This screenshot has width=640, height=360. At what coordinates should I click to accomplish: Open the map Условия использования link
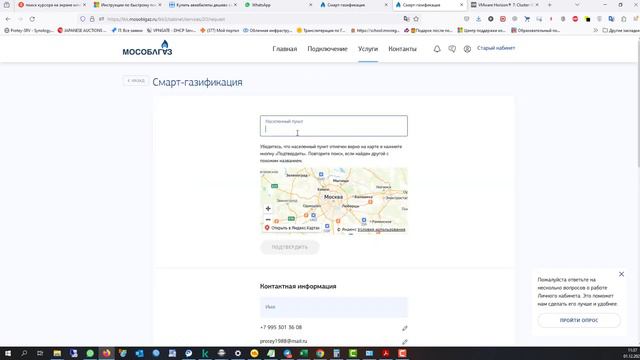381,229
